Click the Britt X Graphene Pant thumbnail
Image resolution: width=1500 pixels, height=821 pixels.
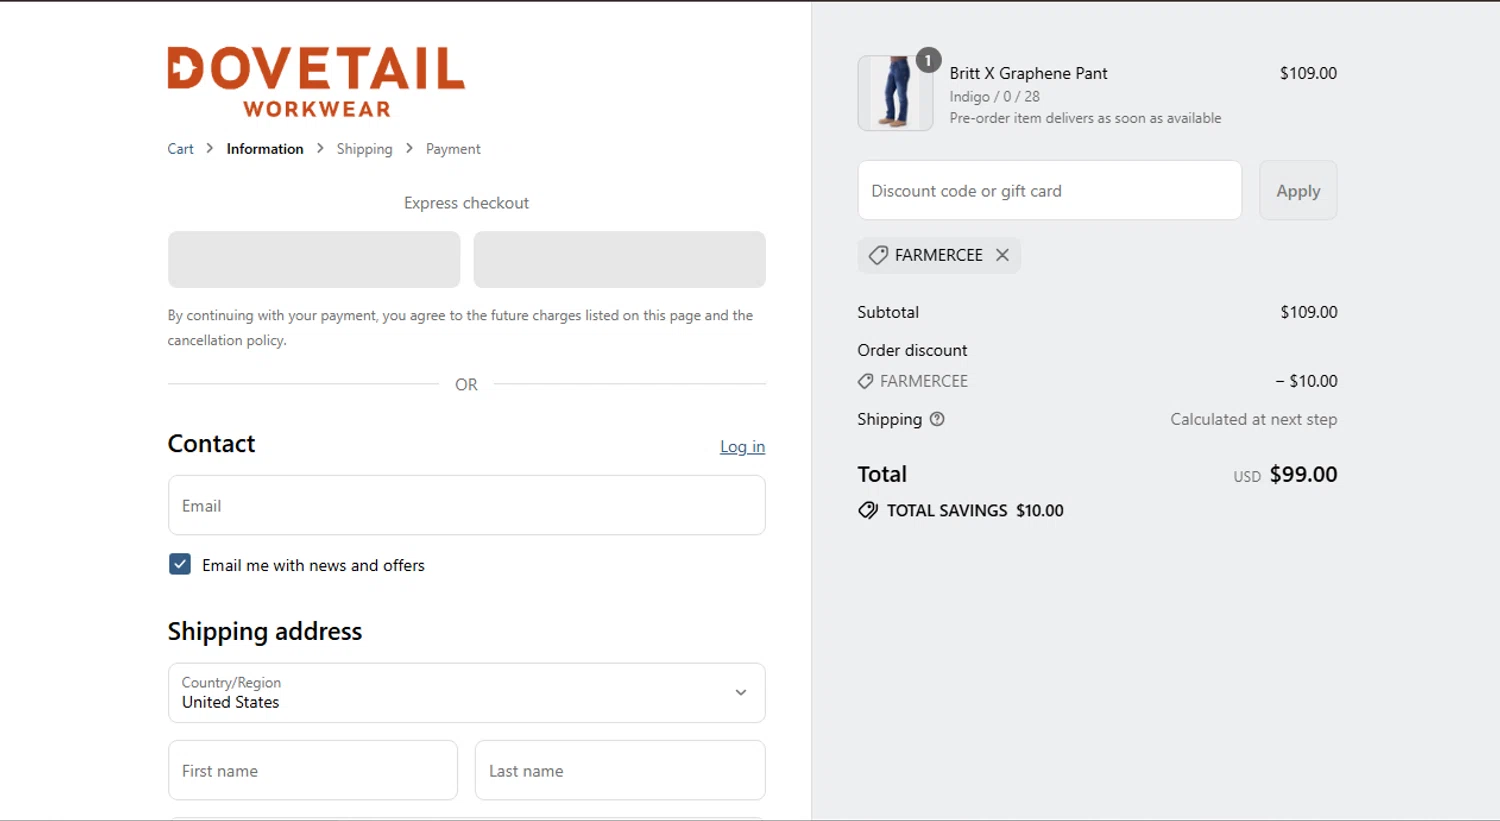pyautogui.click(x=895, y=93)
